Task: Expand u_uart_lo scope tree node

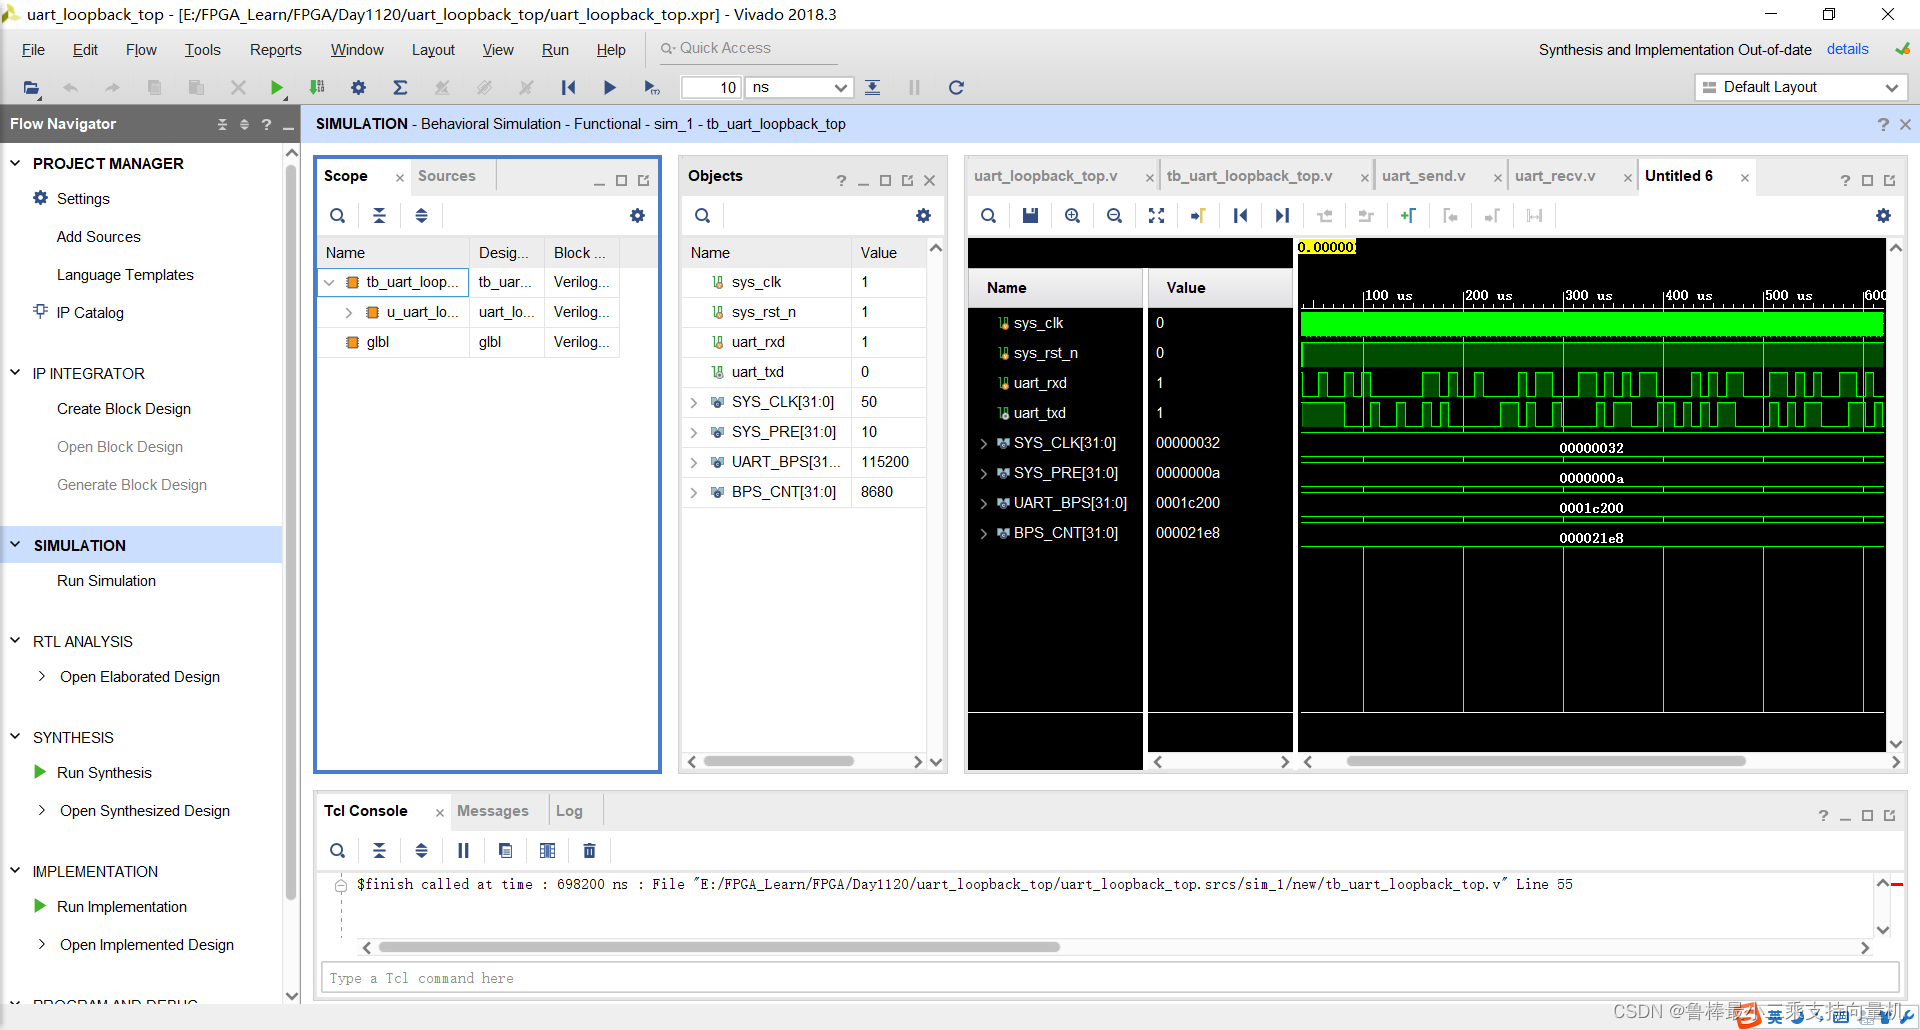Action: (348, 313)
